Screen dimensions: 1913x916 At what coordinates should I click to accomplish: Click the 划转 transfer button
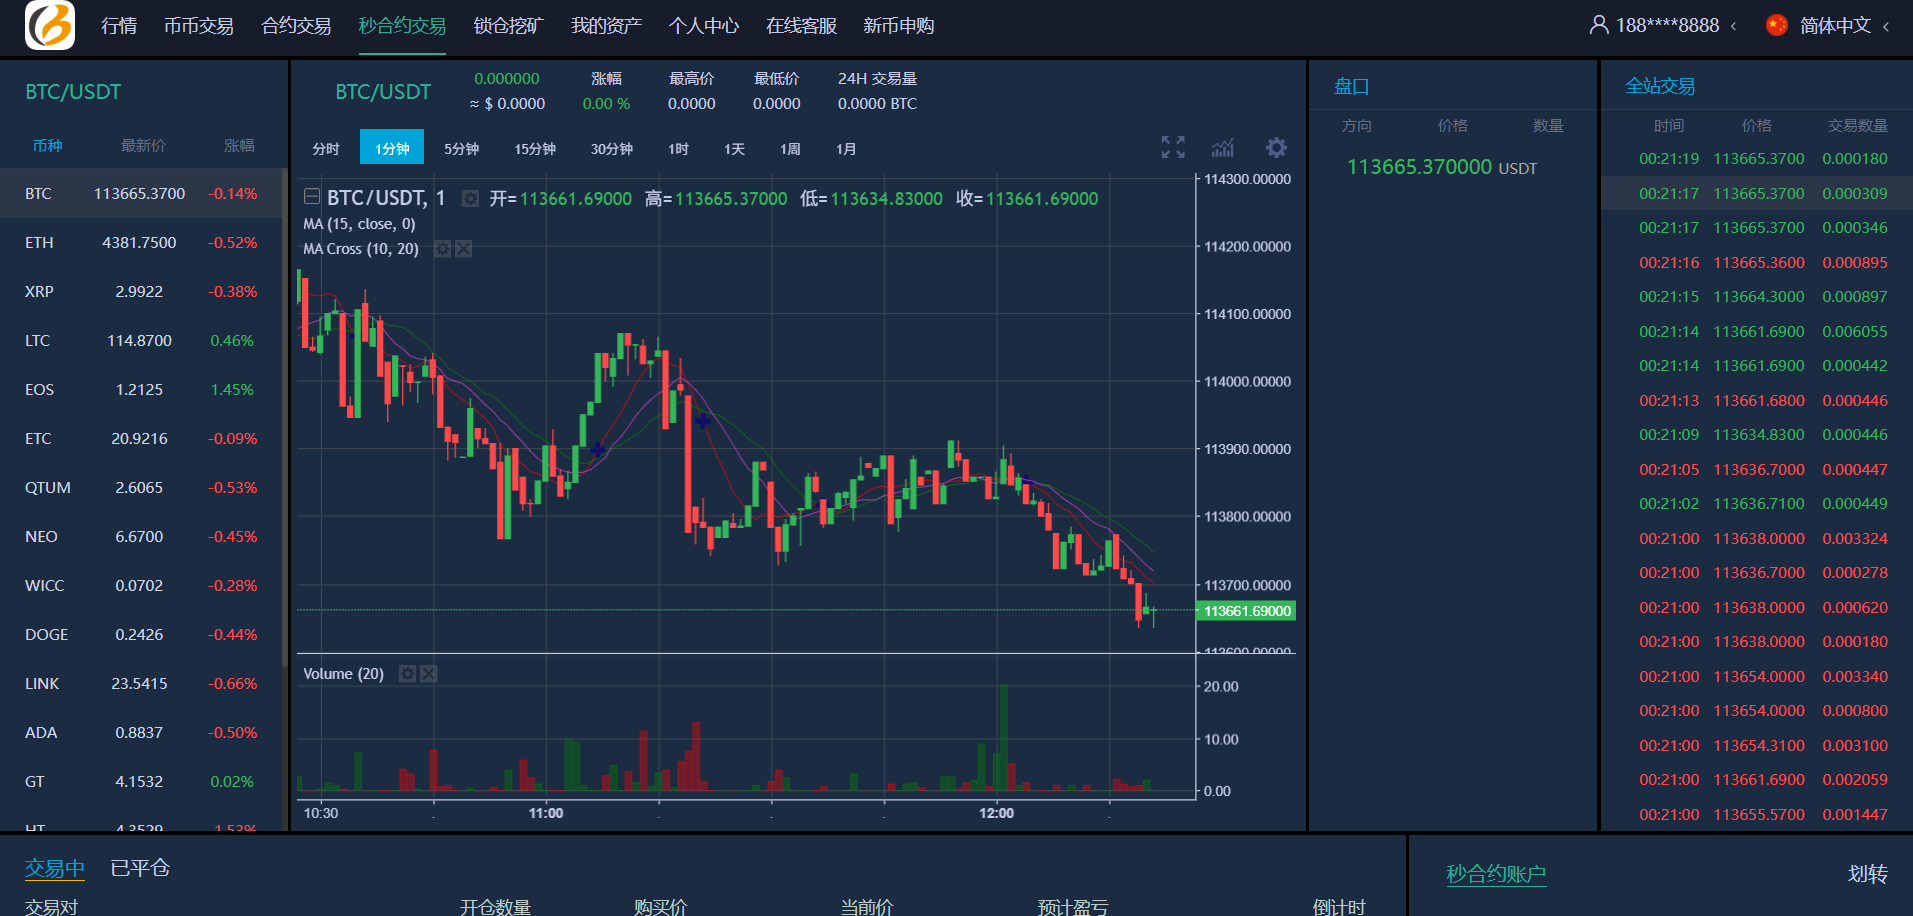(x=1867, y=874)
